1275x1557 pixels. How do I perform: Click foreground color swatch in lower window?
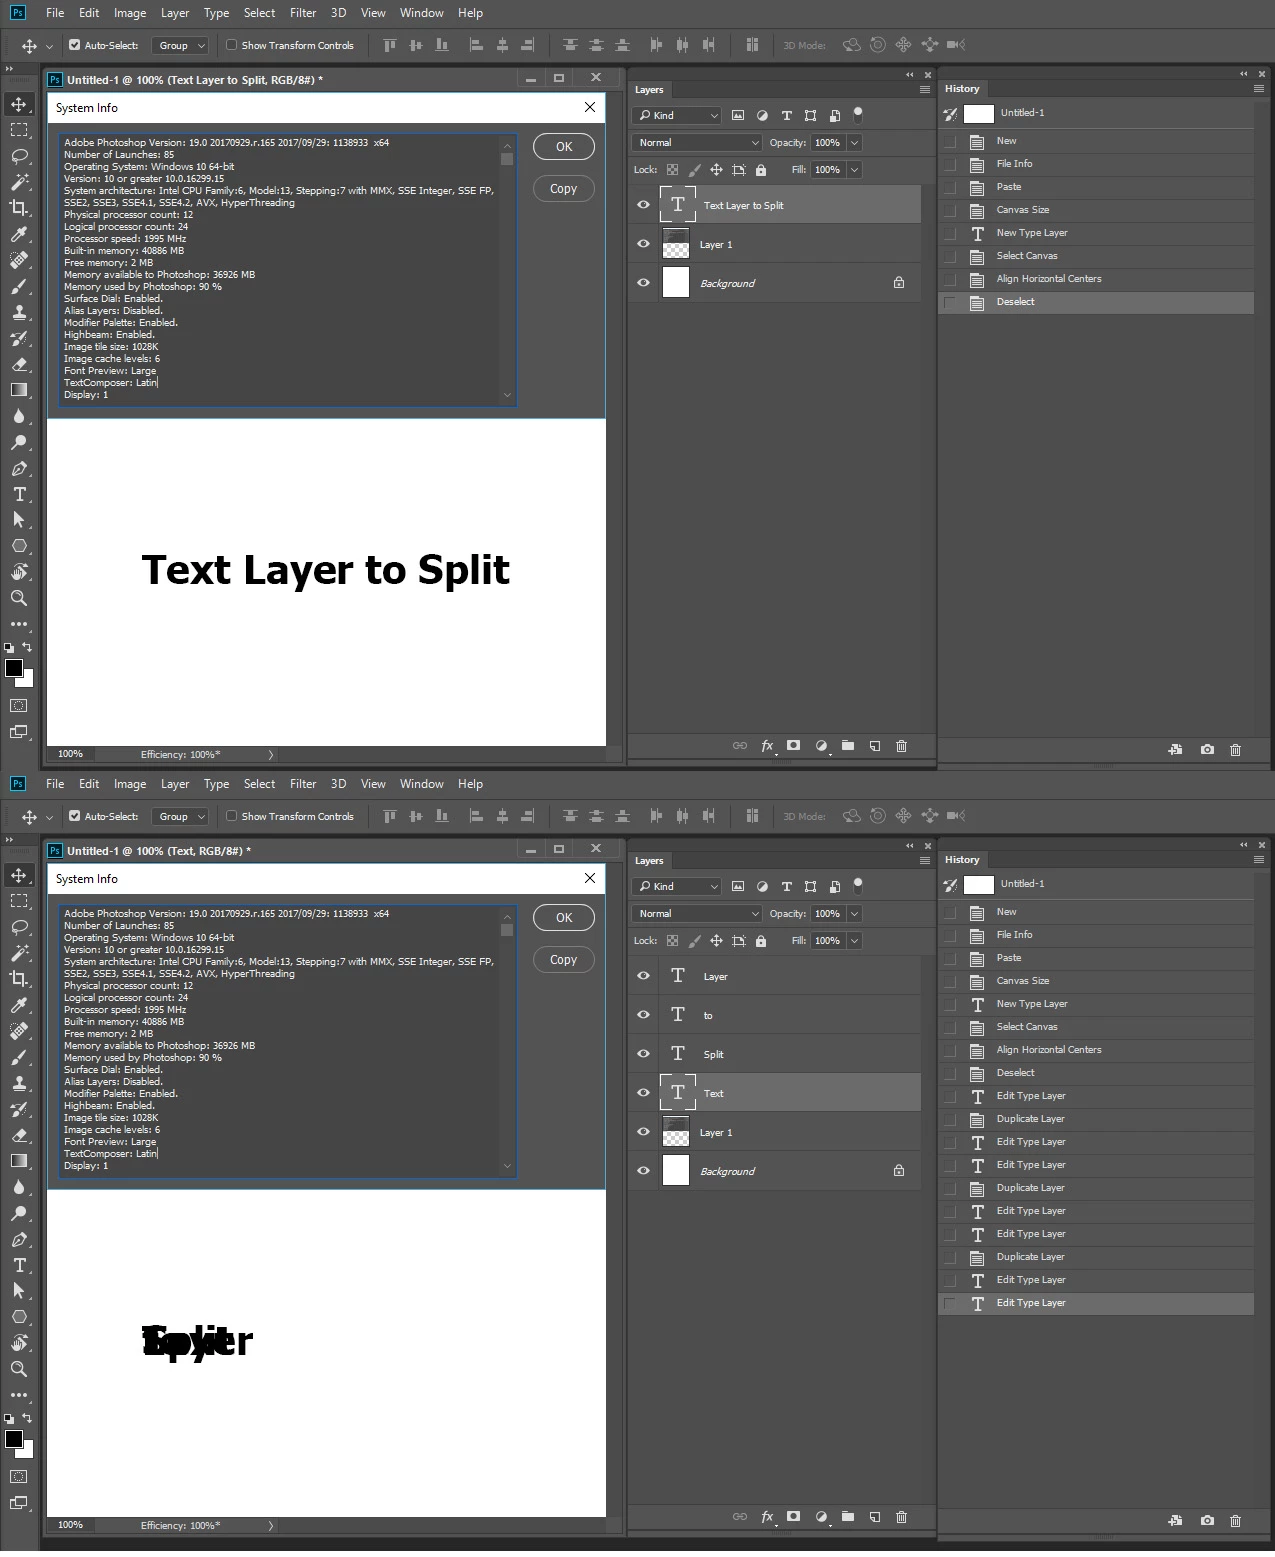(13, 1439)
